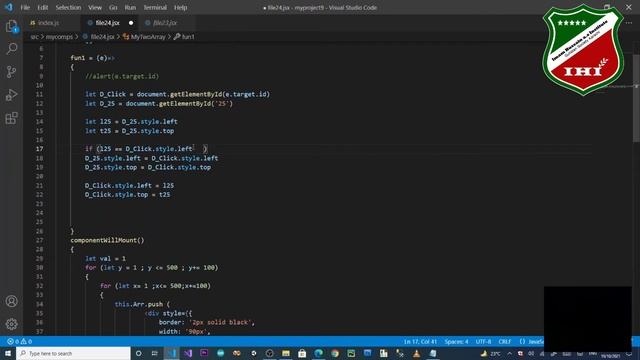Viewport: 640px width, 360px height.
Task: Open the File menu
Action: pyautogui.click(x=25, y=7)
